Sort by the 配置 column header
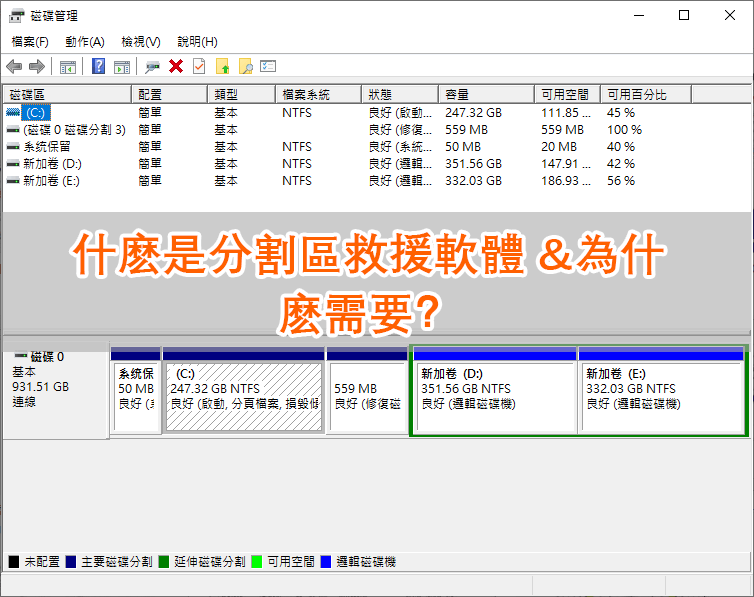The image size is (754, 597). (169, 94)
